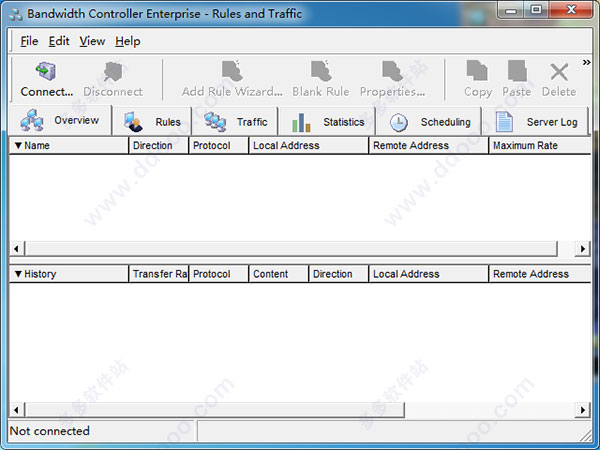Click the rules list left scroll arrow
600x450 pixels.
[16, 249]
